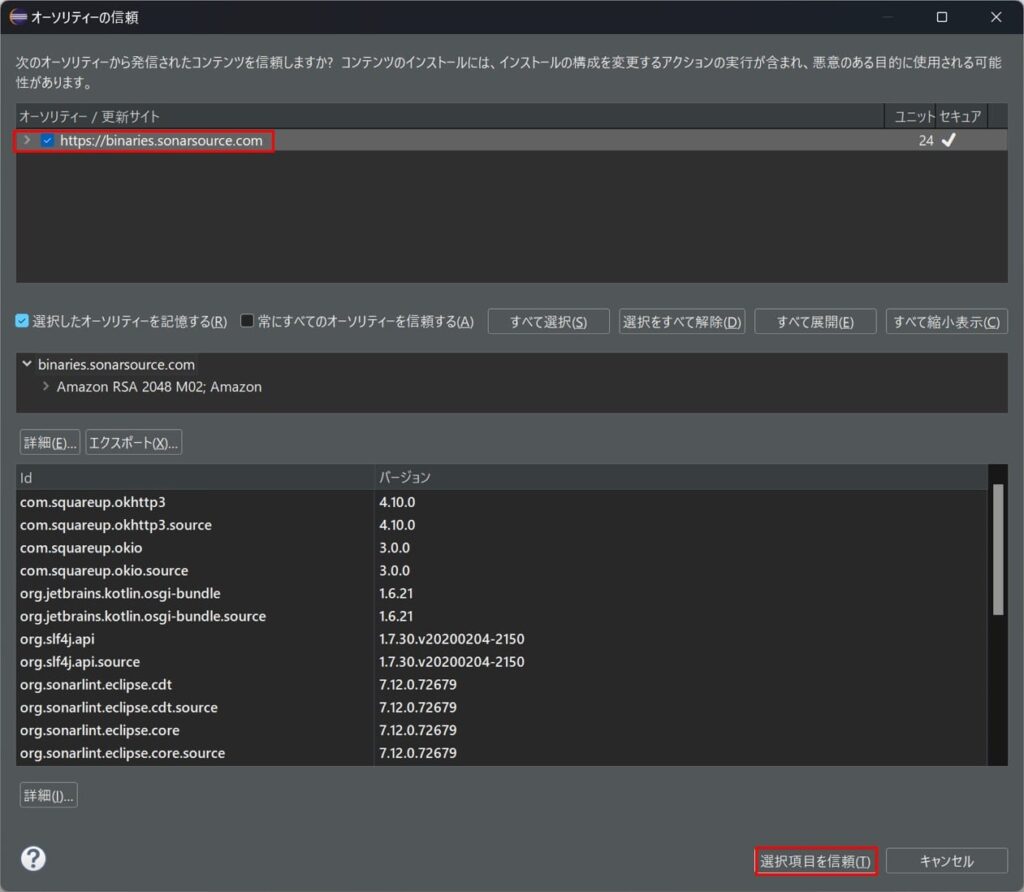Click すべて縮小表示 to collapse the view
This screenshot has height=892, width=1024.
pyautogui.click(x=945, y=321)
